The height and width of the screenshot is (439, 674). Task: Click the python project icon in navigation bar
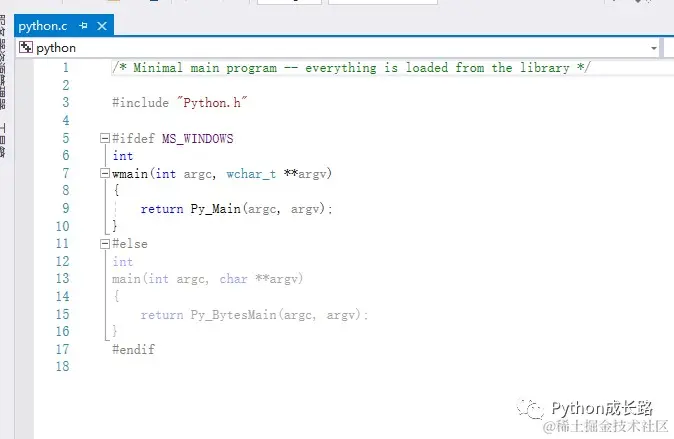pos(26,47)
